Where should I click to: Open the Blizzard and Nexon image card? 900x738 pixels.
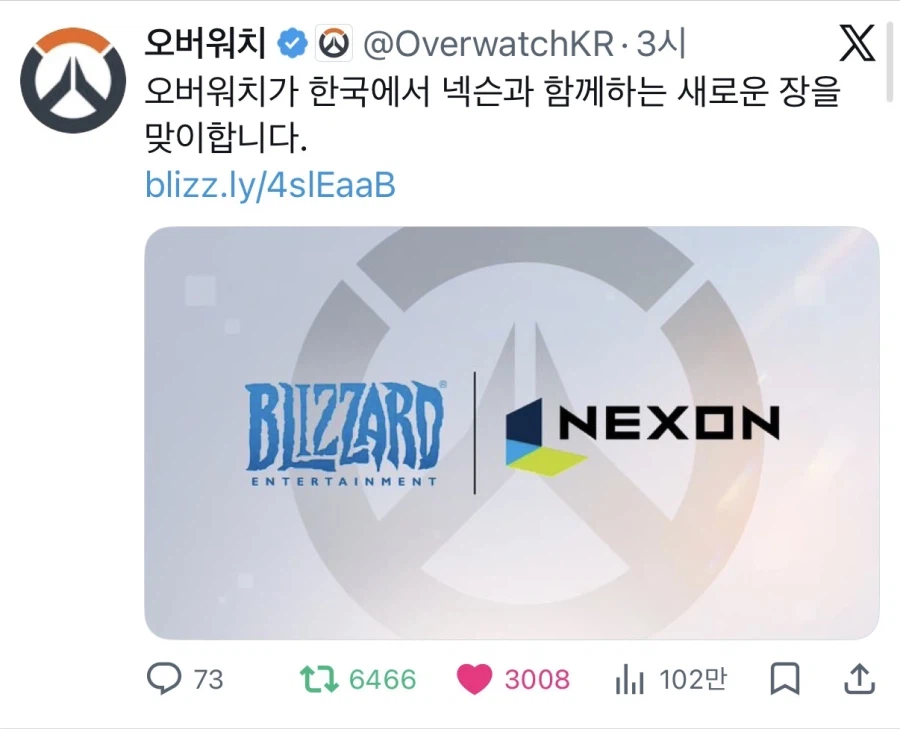[x=512, y=433]
